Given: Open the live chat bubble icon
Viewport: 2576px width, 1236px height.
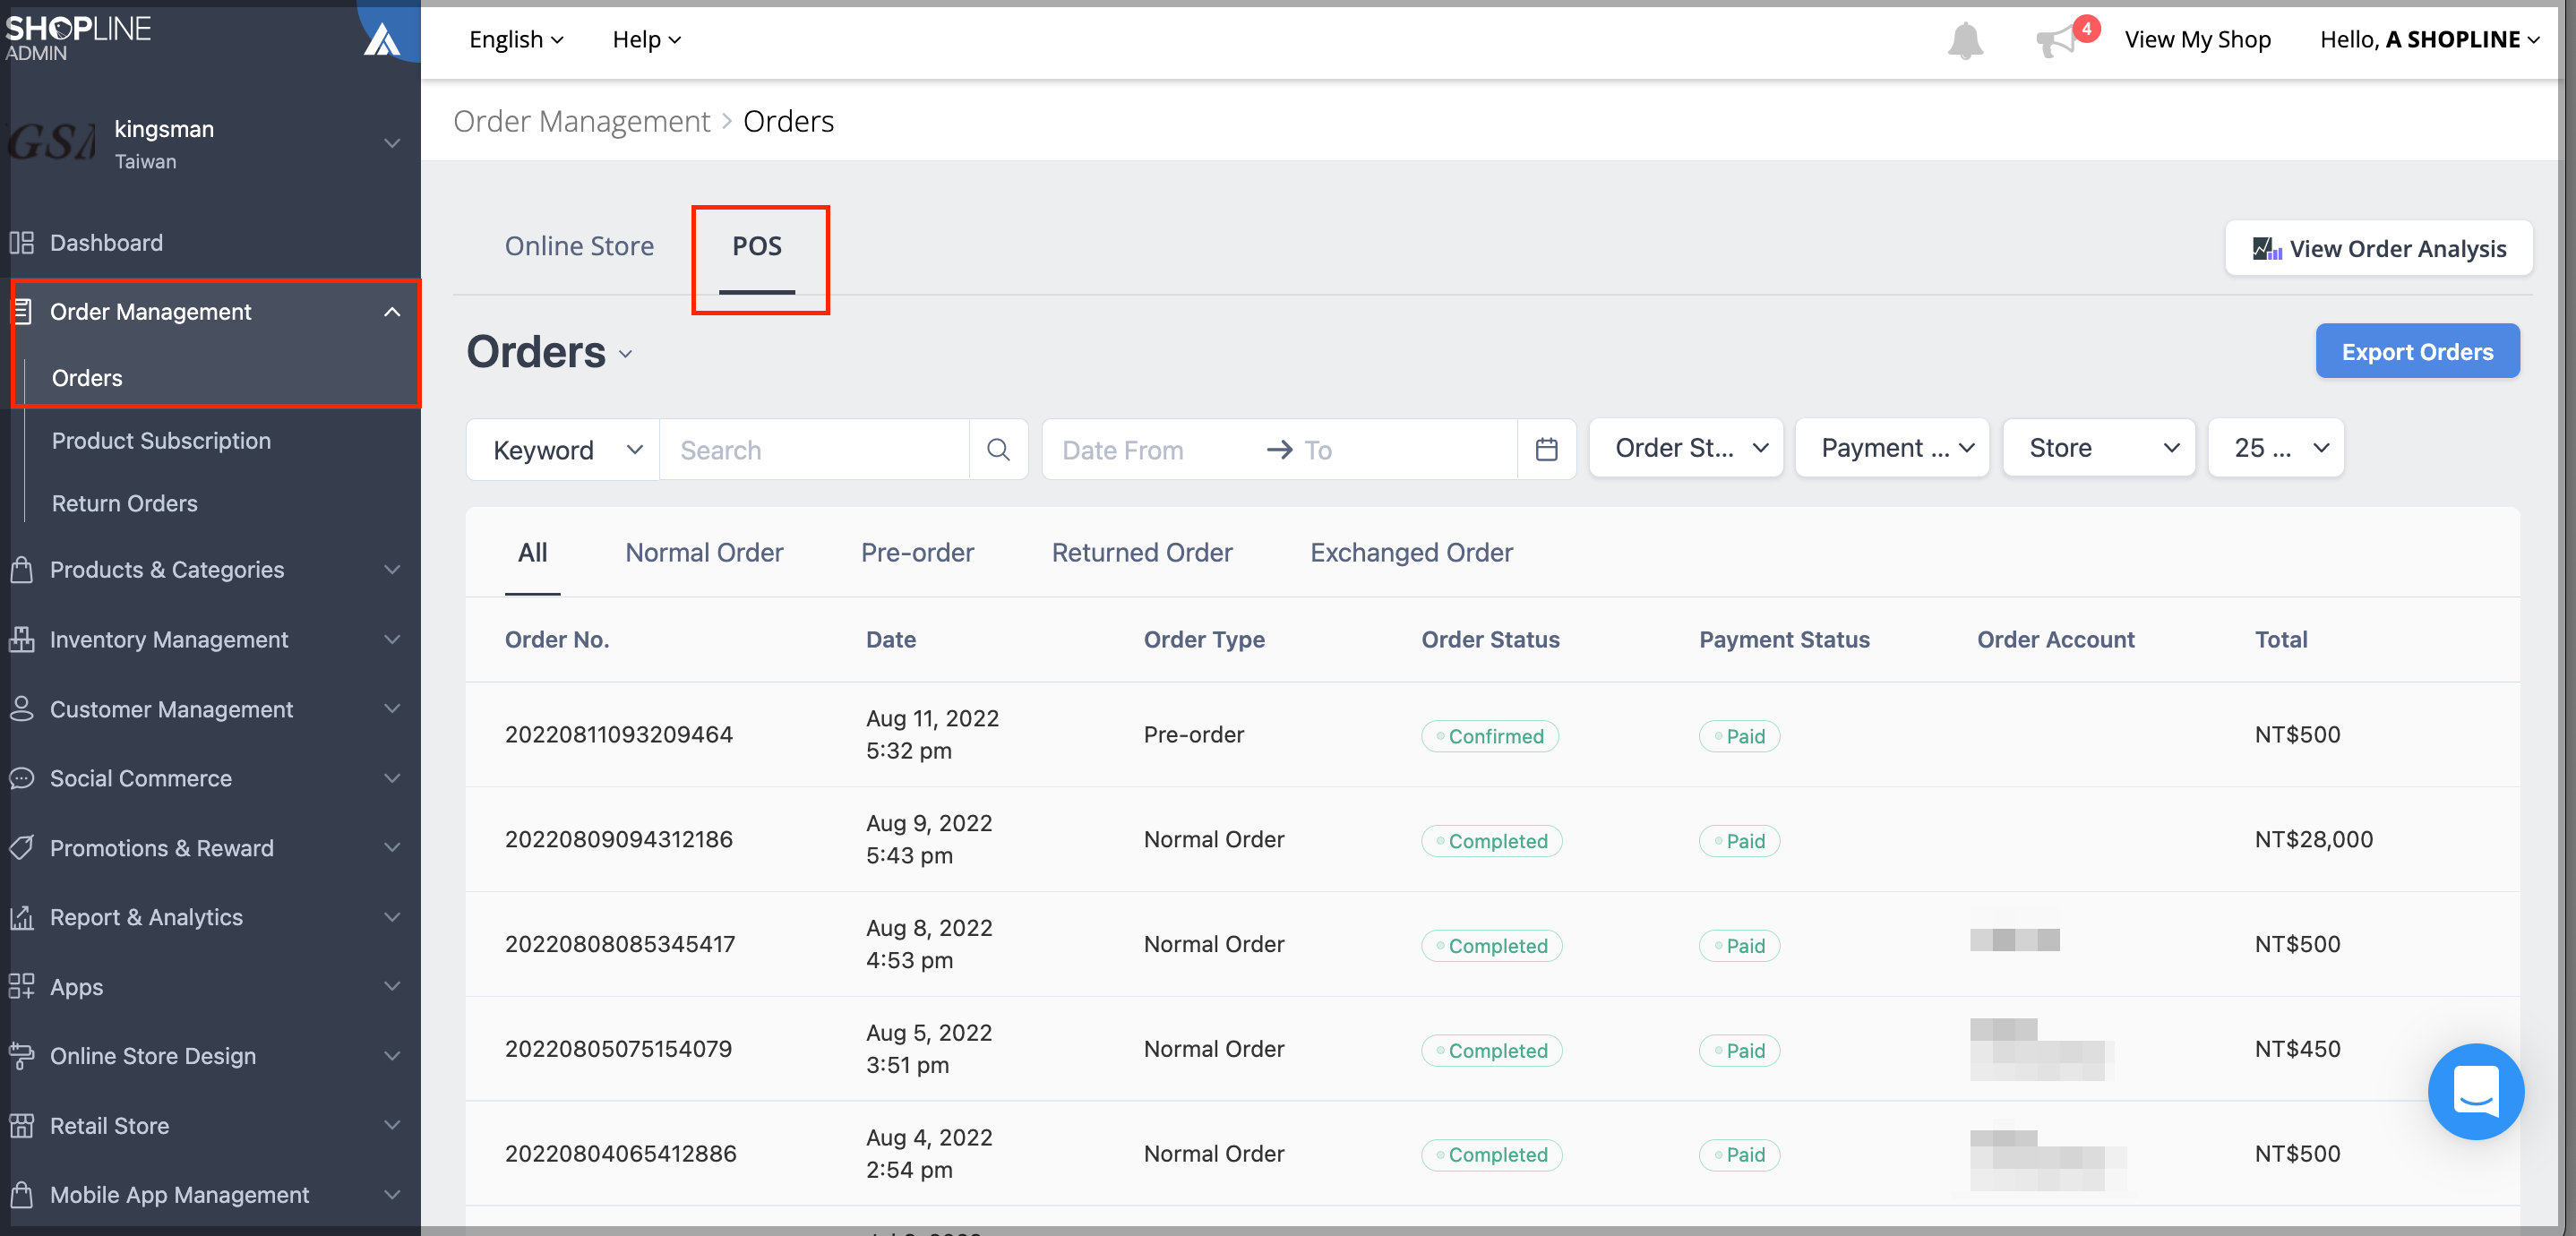Looking at the screenshot, I should coord(2475,1091).
